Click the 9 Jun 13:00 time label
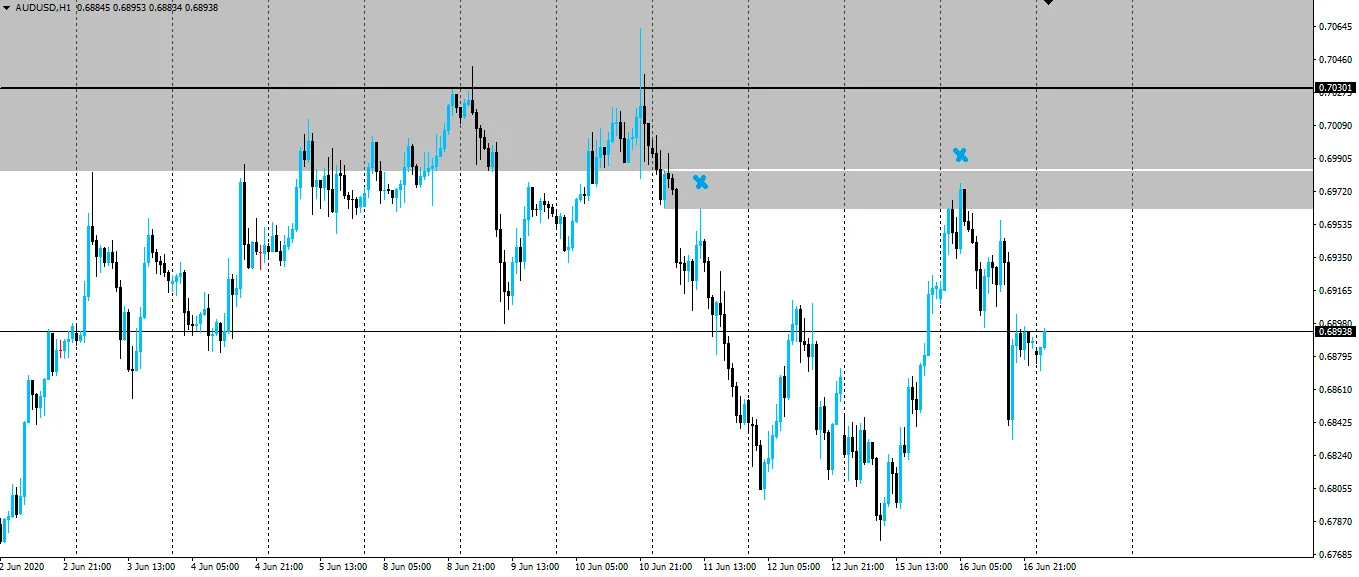Image resolution: width=1359 pixels, height=577 pixels. (x=534, y=567)
